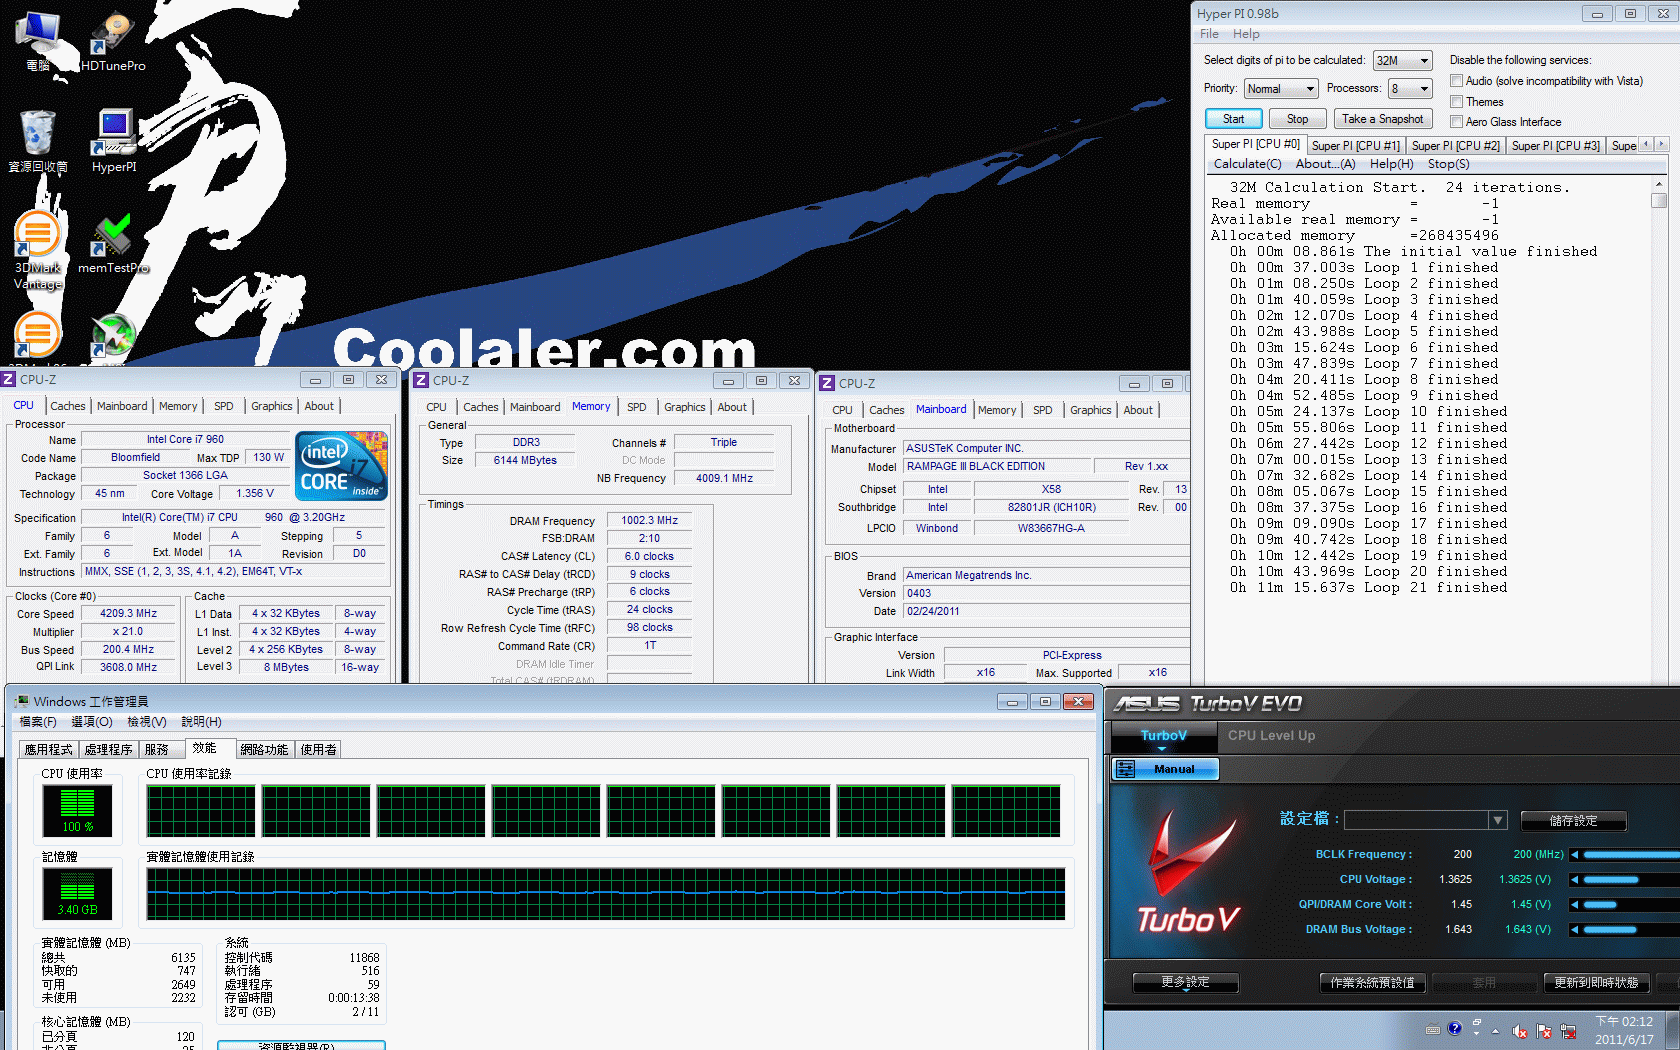Launch the HDTunePro desktop shortcut
Screen dimensions: 1680x1050
112,40
